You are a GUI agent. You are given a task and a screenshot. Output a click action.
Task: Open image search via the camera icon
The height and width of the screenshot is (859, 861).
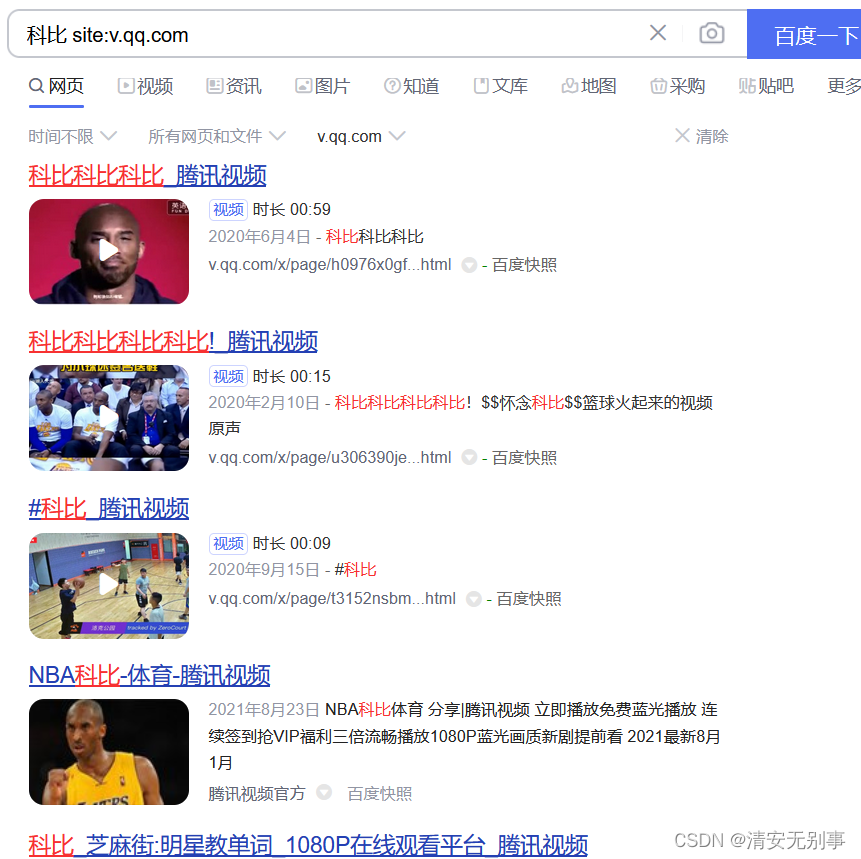click(x=712, y=33)
